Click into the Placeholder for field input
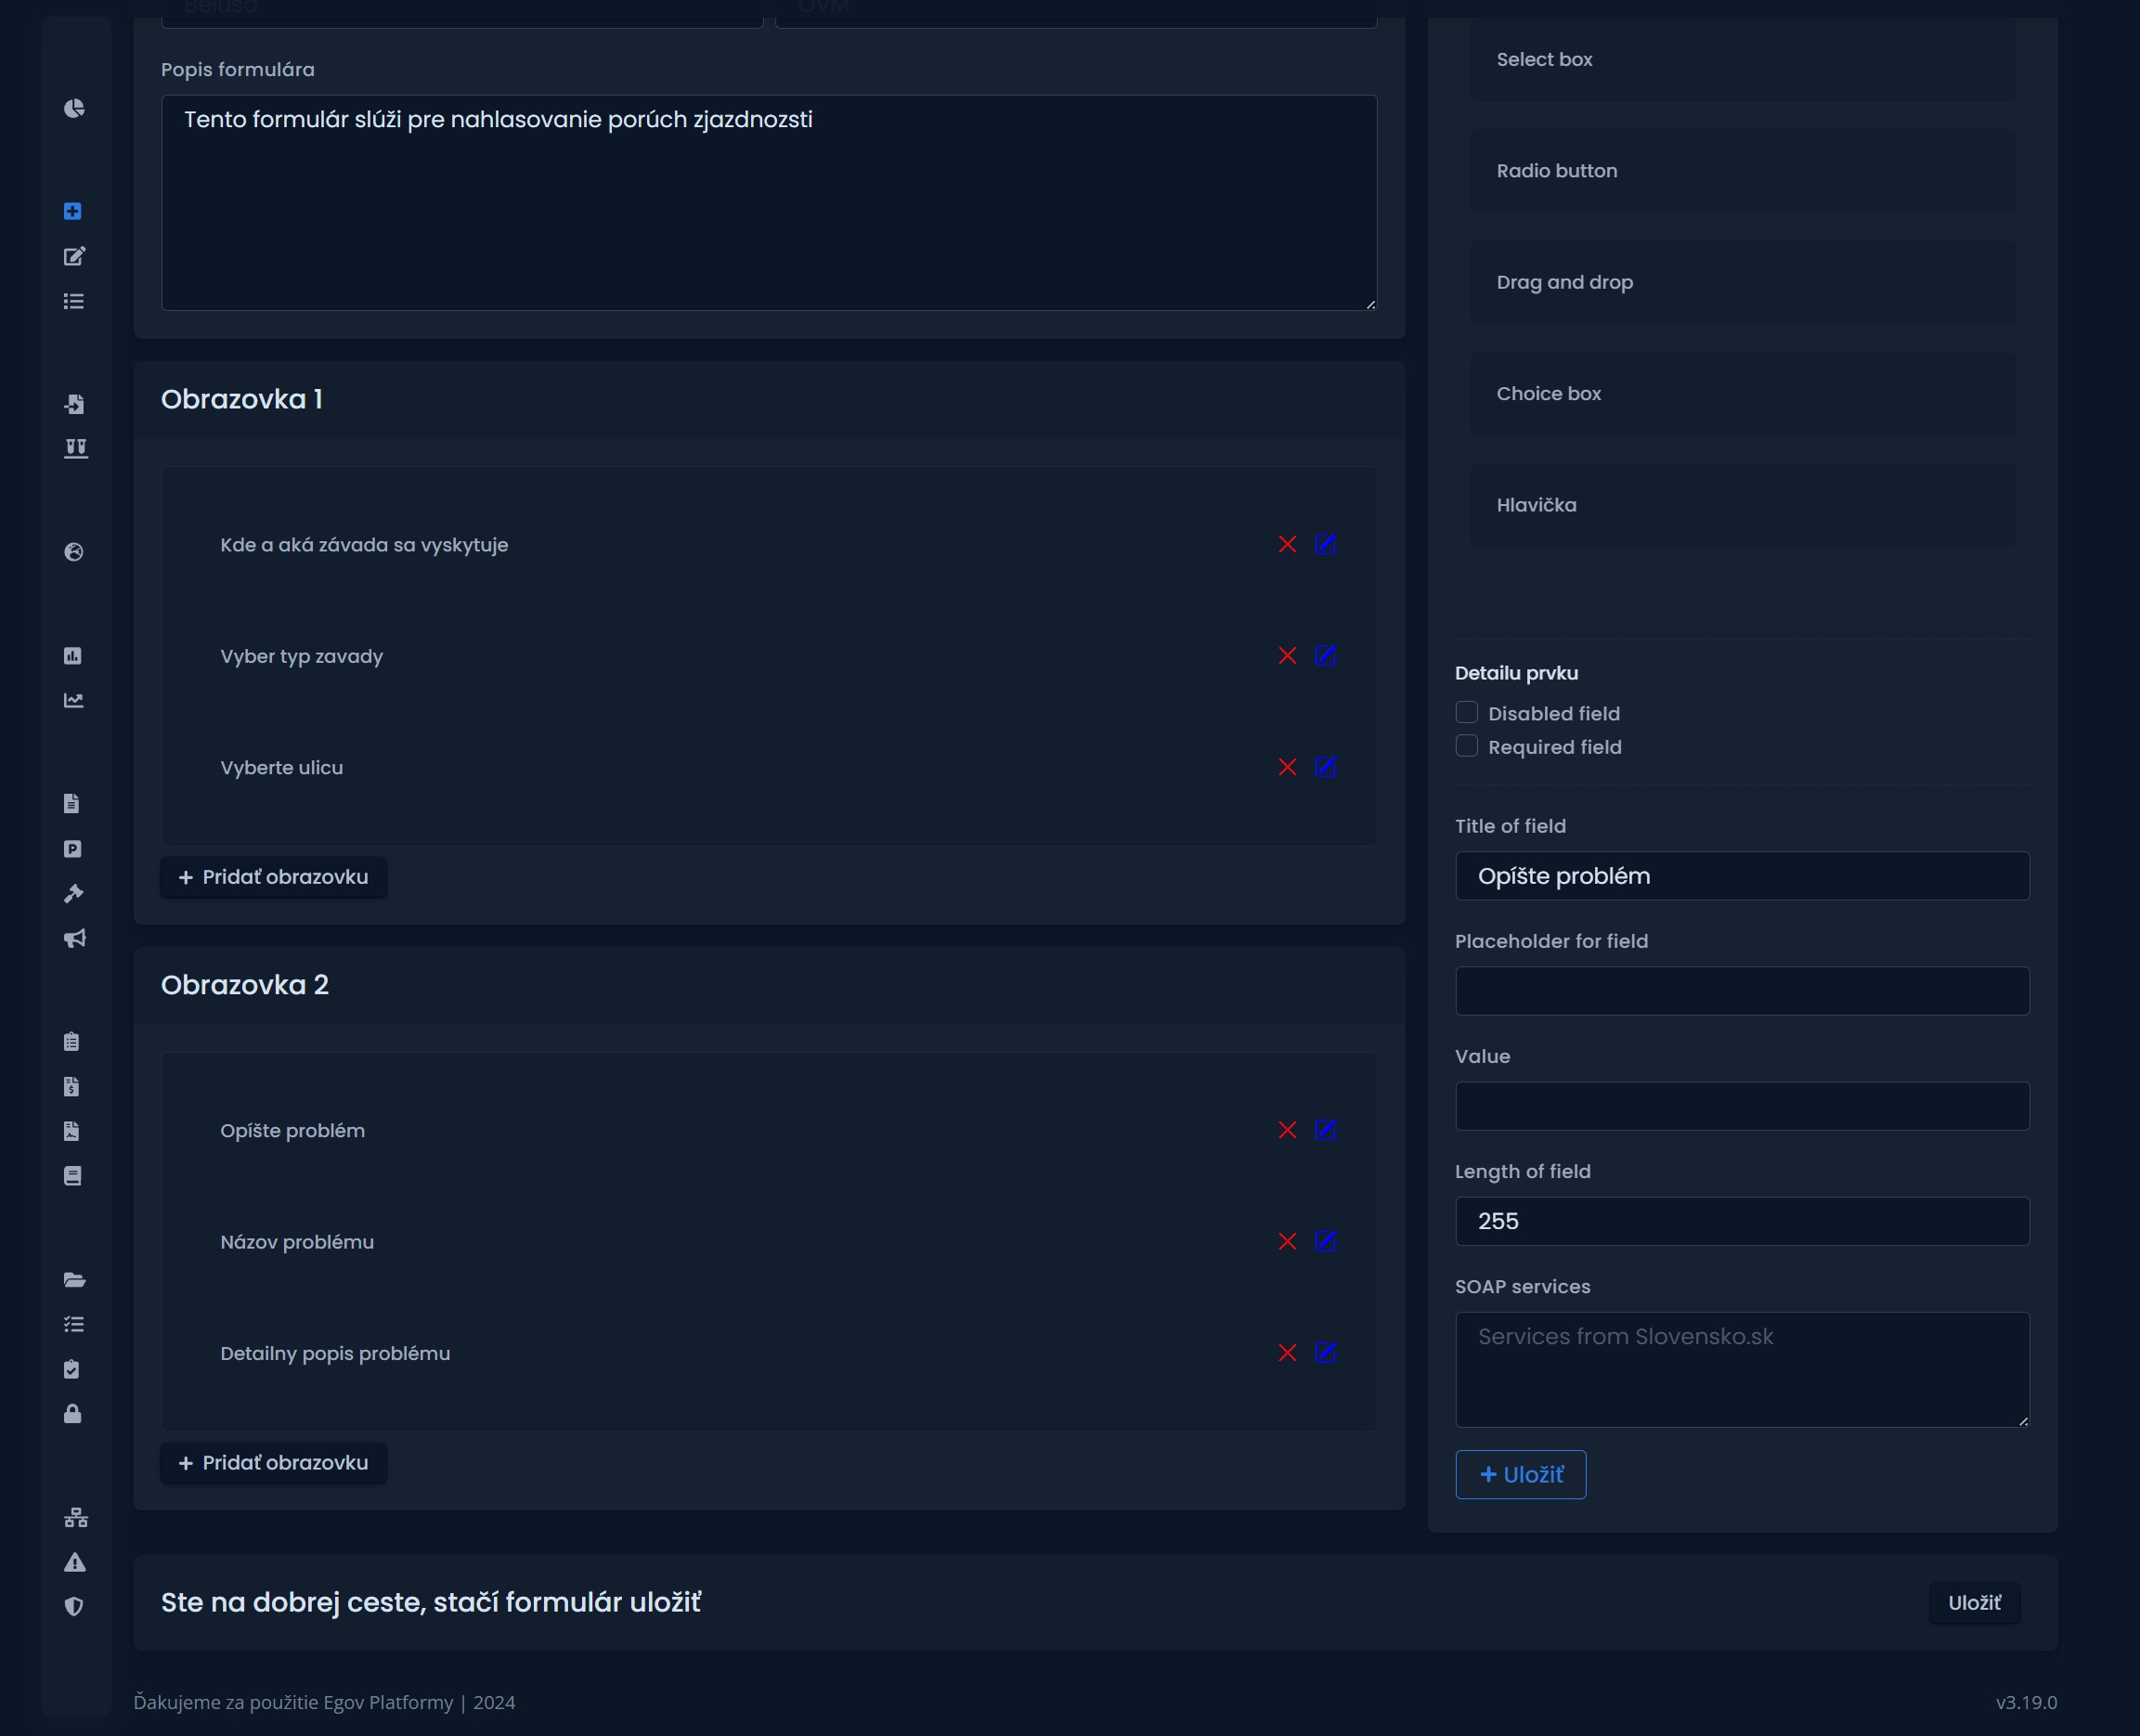2140x1736 pixels. tap(1741, 991)
